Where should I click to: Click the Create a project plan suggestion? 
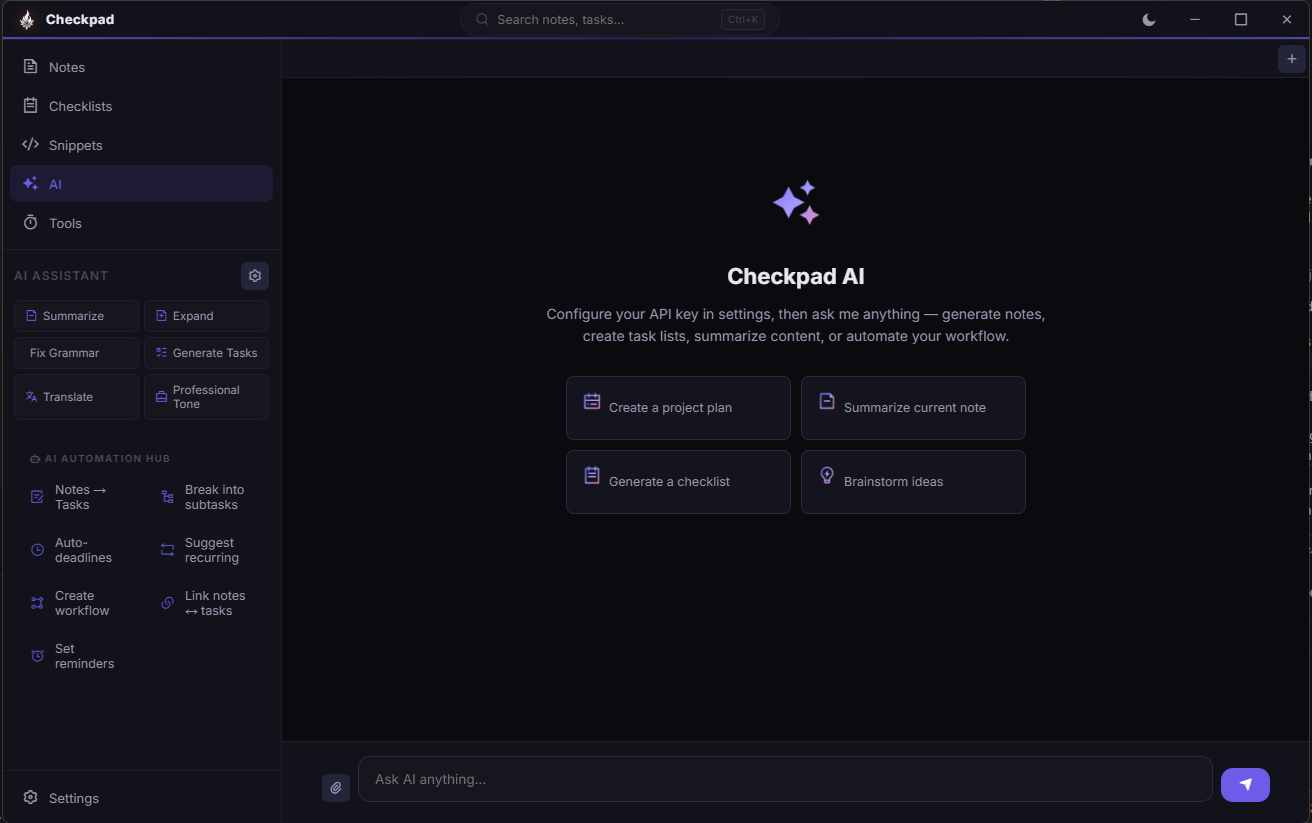(x=678, y=407)
